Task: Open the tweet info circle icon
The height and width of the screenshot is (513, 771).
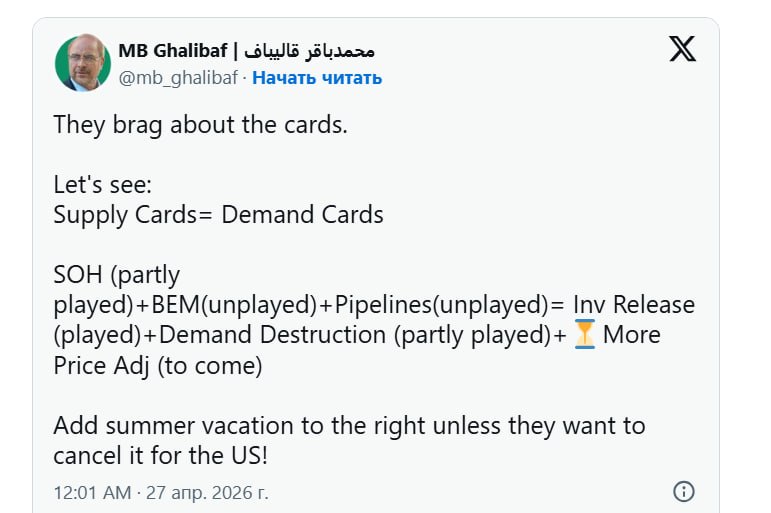Action: click(x=684, y=491)
